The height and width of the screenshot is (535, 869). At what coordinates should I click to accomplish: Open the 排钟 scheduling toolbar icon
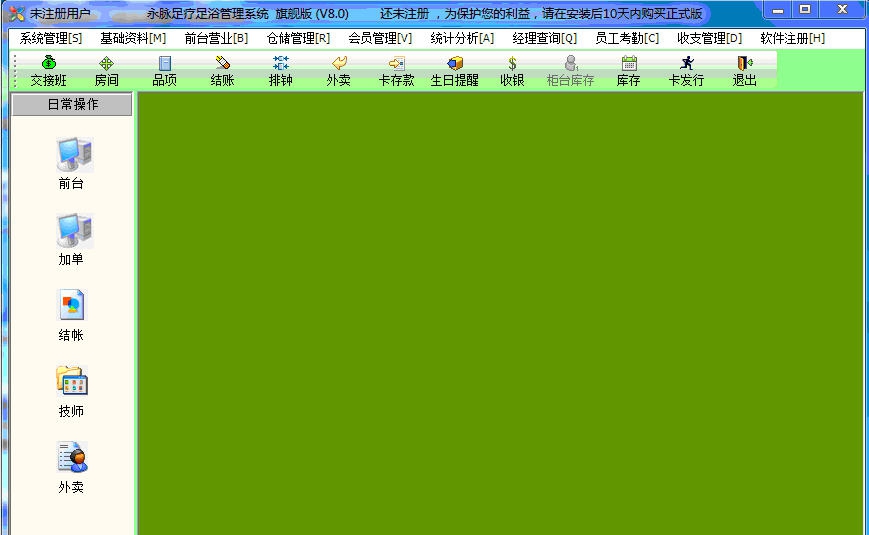[280, 71]
